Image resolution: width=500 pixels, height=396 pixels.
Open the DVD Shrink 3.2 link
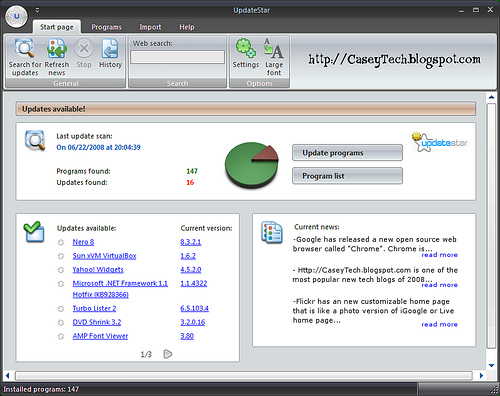pyautogui.click(x=97, y=322)
